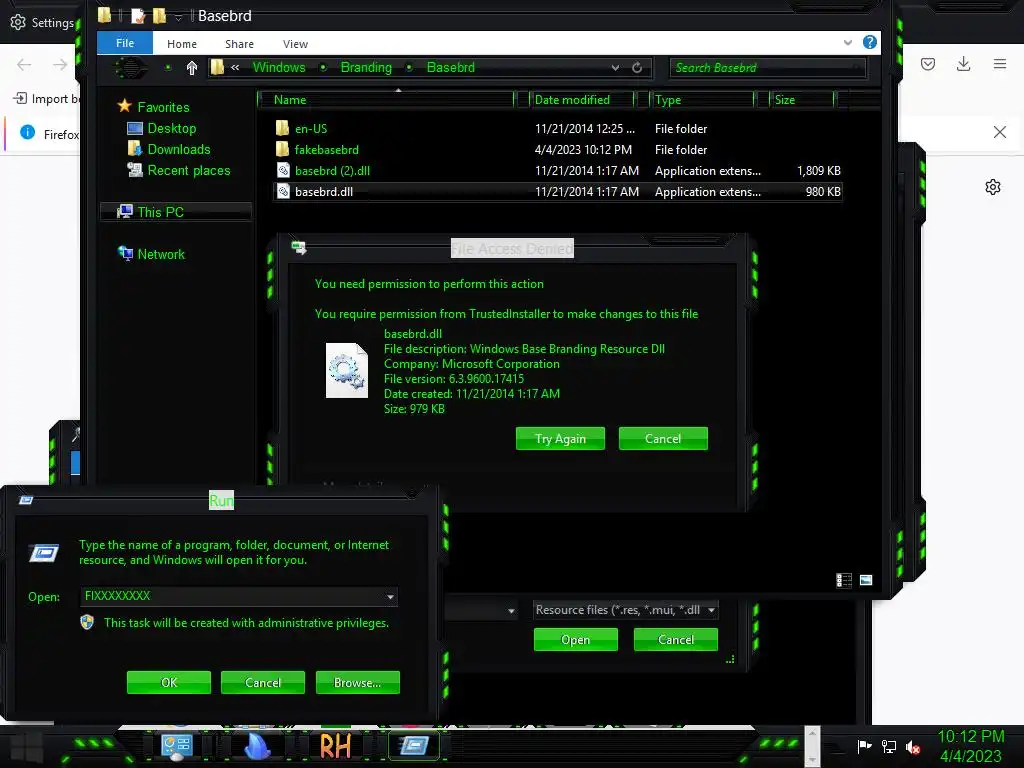
Task: Click OK in the Run dialog
Action: [168, 682]
